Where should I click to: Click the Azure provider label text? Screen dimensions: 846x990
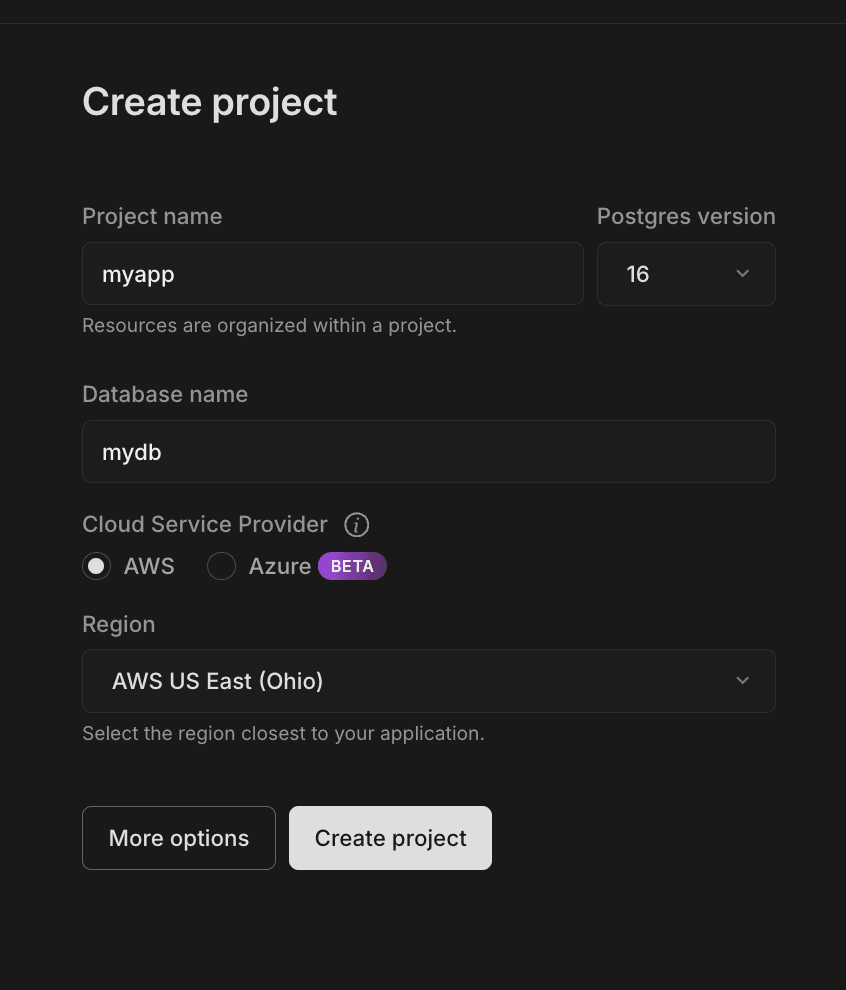[279, 567]
